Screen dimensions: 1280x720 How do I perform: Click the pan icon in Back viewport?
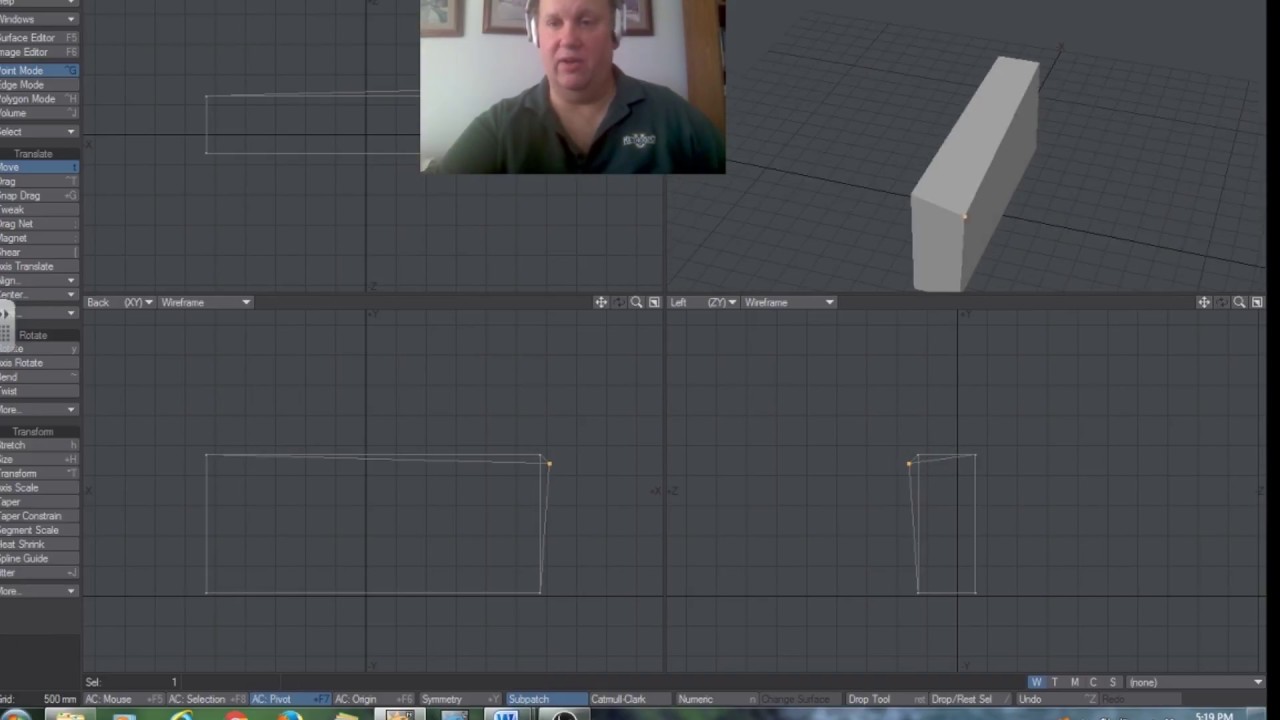601,302
